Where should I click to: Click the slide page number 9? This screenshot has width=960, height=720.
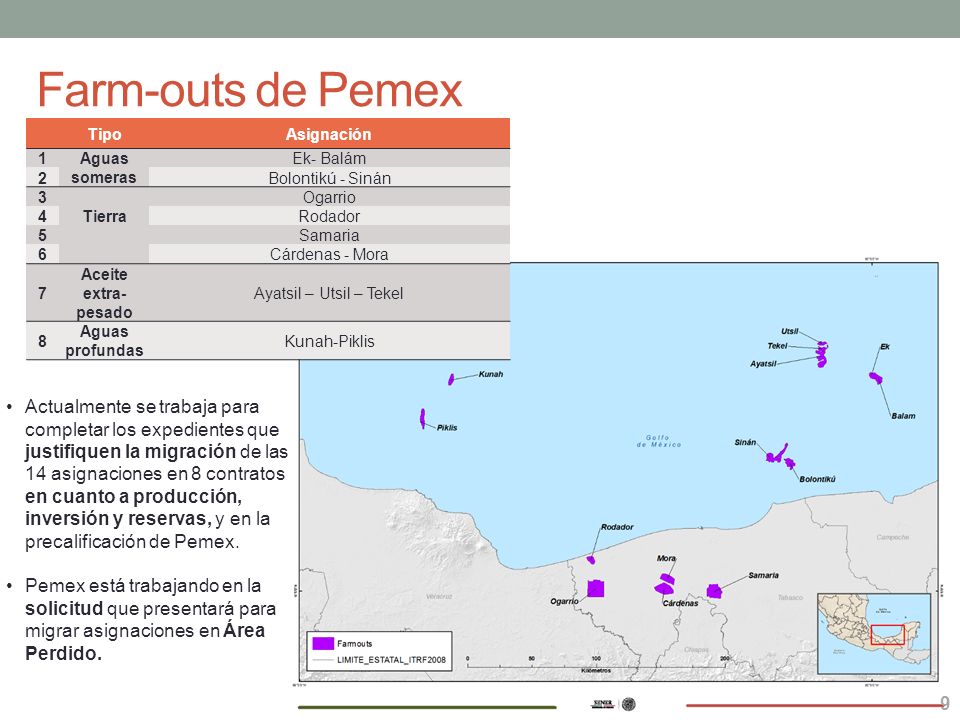pos(945,702)
